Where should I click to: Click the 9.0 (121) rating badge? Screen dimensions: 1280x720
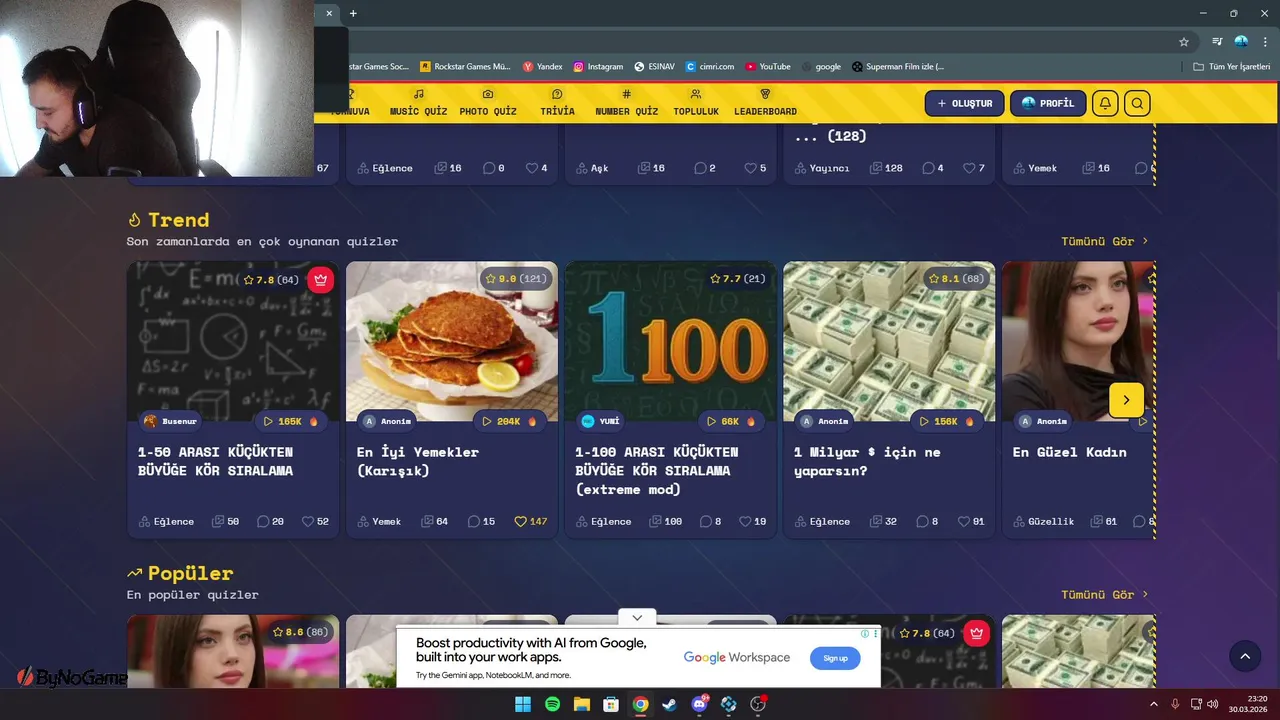516,279
